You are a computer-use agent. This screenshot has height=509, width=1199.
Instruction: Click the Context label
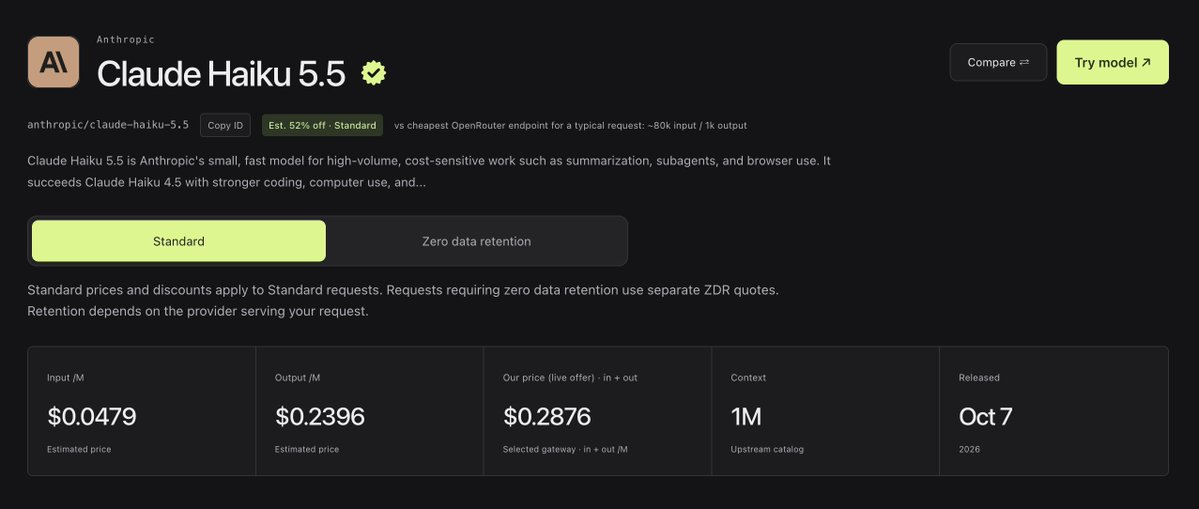[748, 378]
